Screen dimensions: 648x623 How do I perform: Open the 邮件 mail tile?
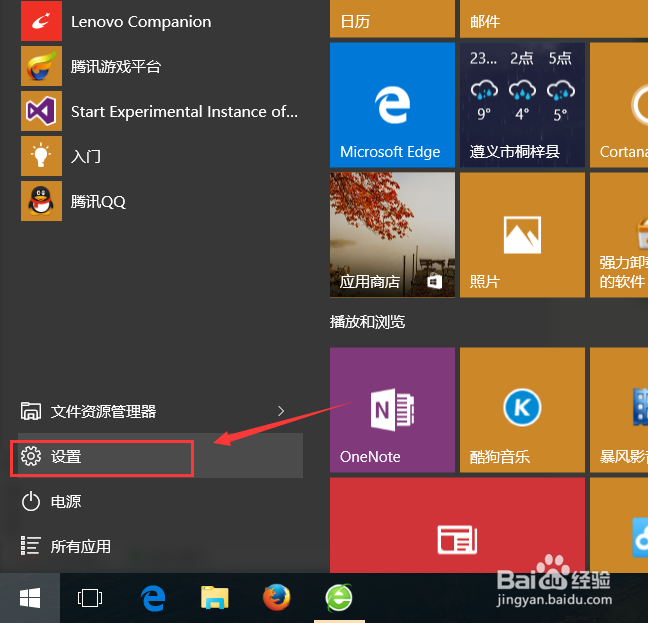[x=554, y=19]
